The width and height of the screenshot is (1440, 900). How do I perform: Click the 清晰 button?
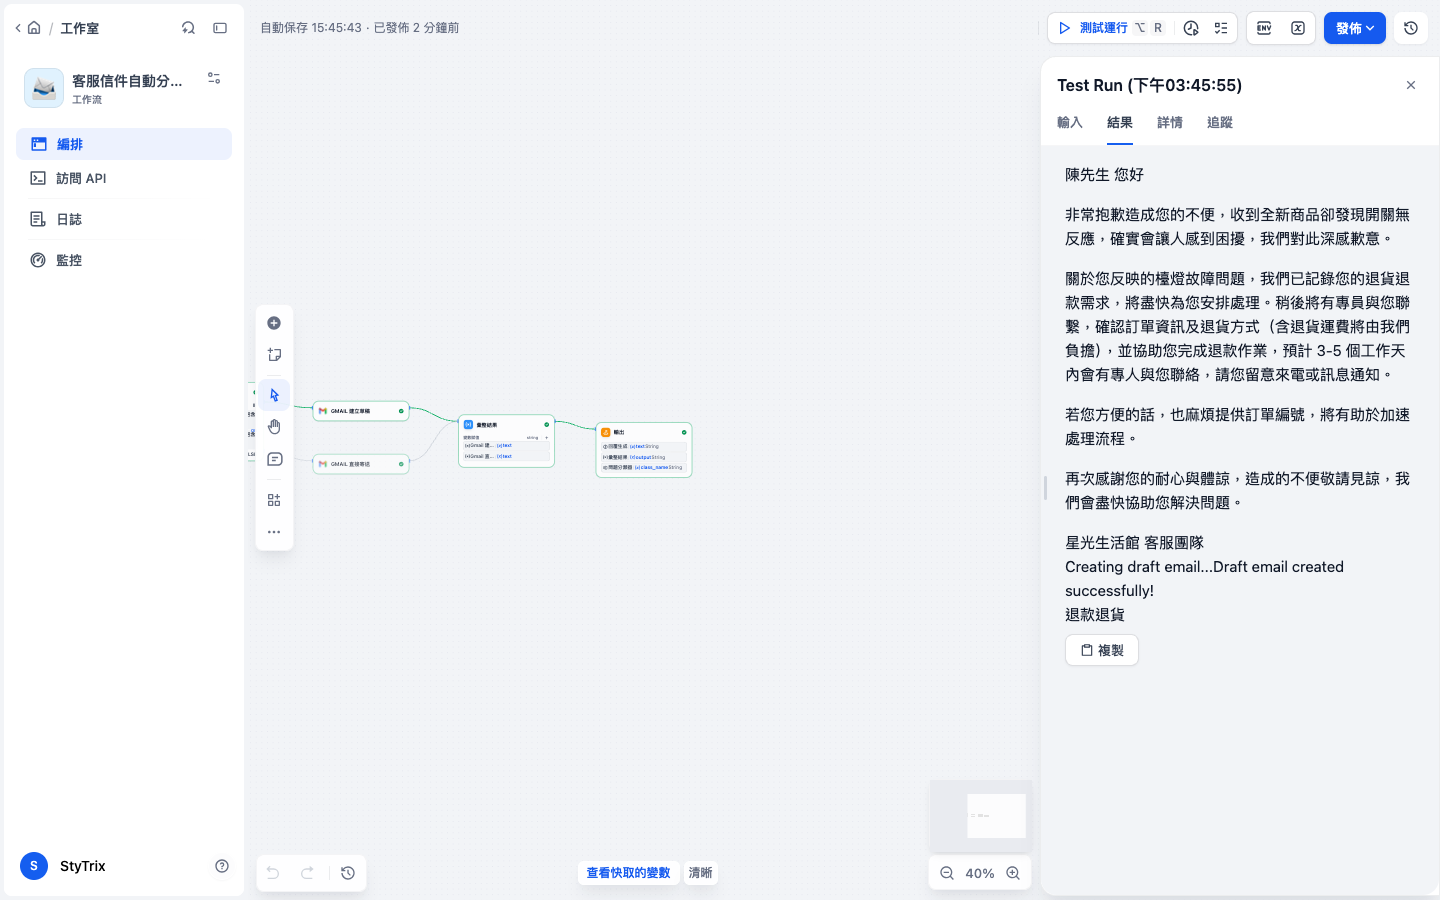pyautogui.click(x=700, y=873)
